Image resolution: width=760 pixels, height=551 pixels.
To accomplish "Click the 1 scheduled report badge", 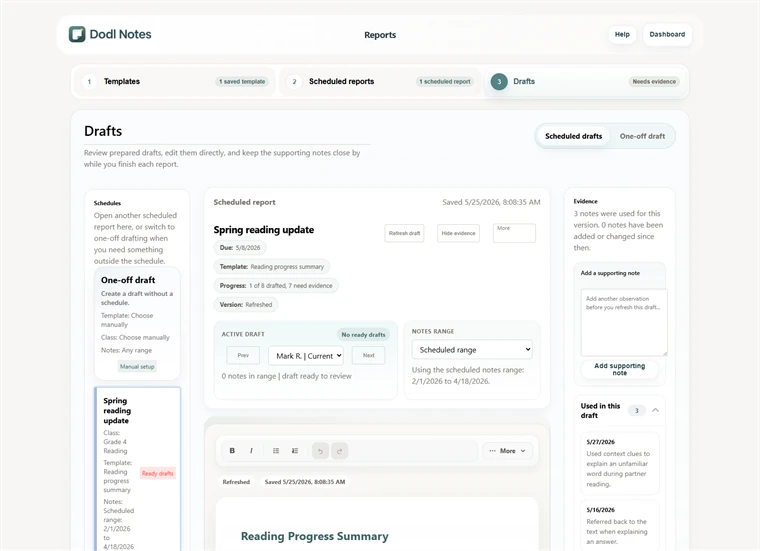I will click(x=445, y=81).
